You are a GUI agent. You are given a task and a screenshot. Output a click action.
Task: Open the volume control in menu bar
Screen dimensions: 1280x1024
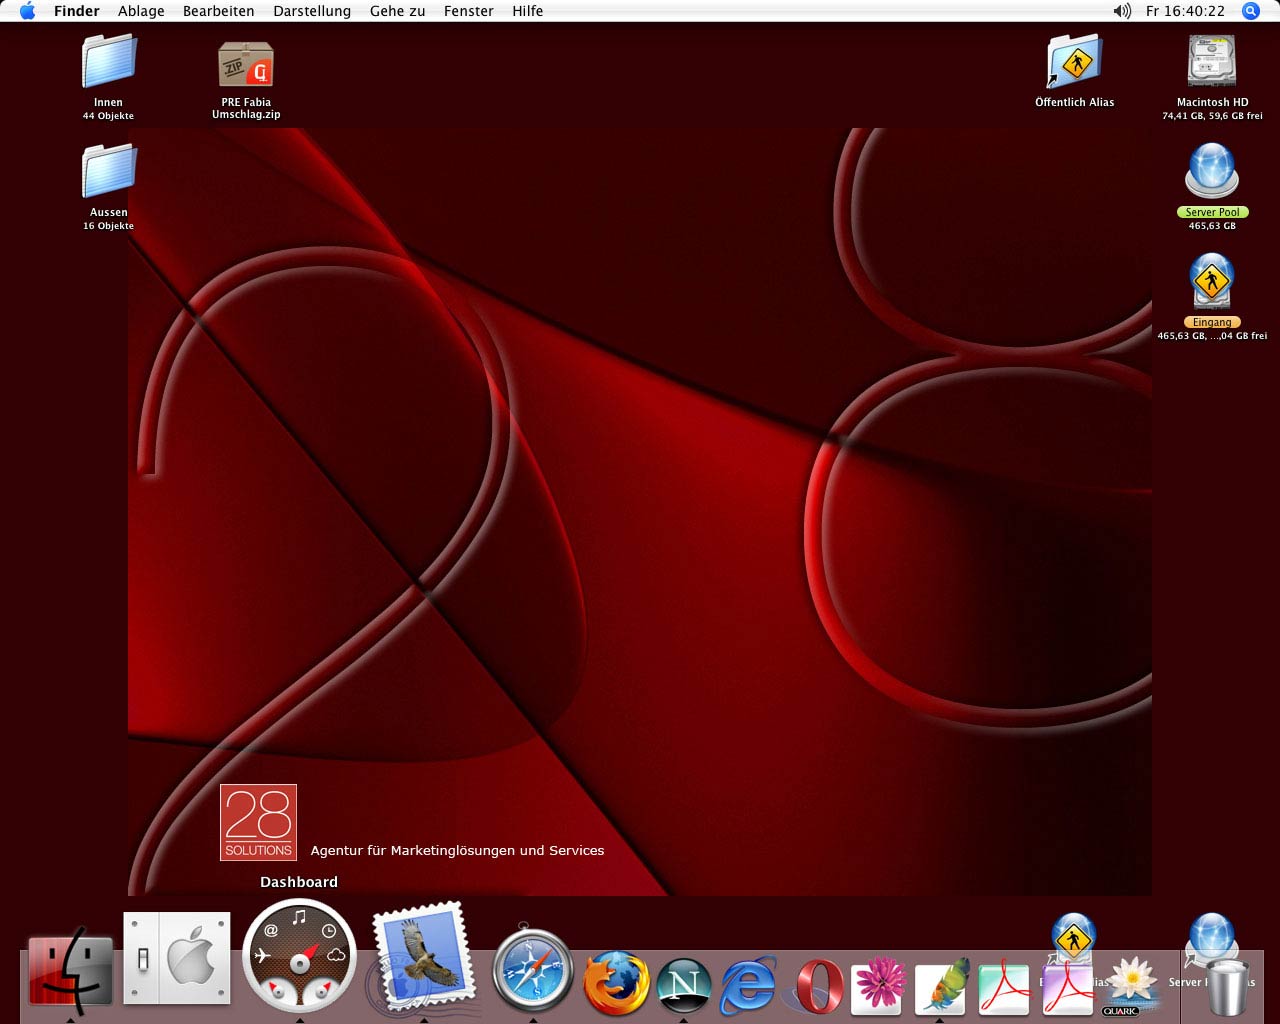click(1122, 11)
